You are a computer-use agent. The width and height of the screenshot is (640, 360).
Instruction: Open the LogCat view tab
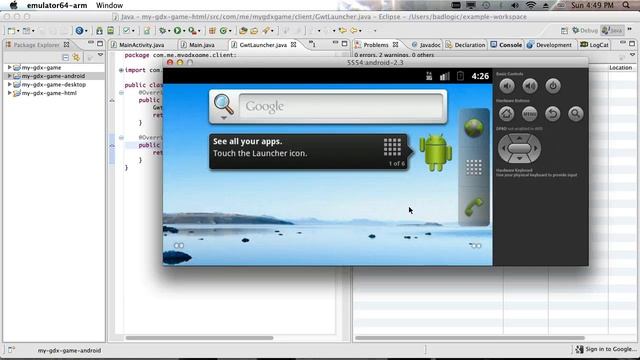[594, 45]
